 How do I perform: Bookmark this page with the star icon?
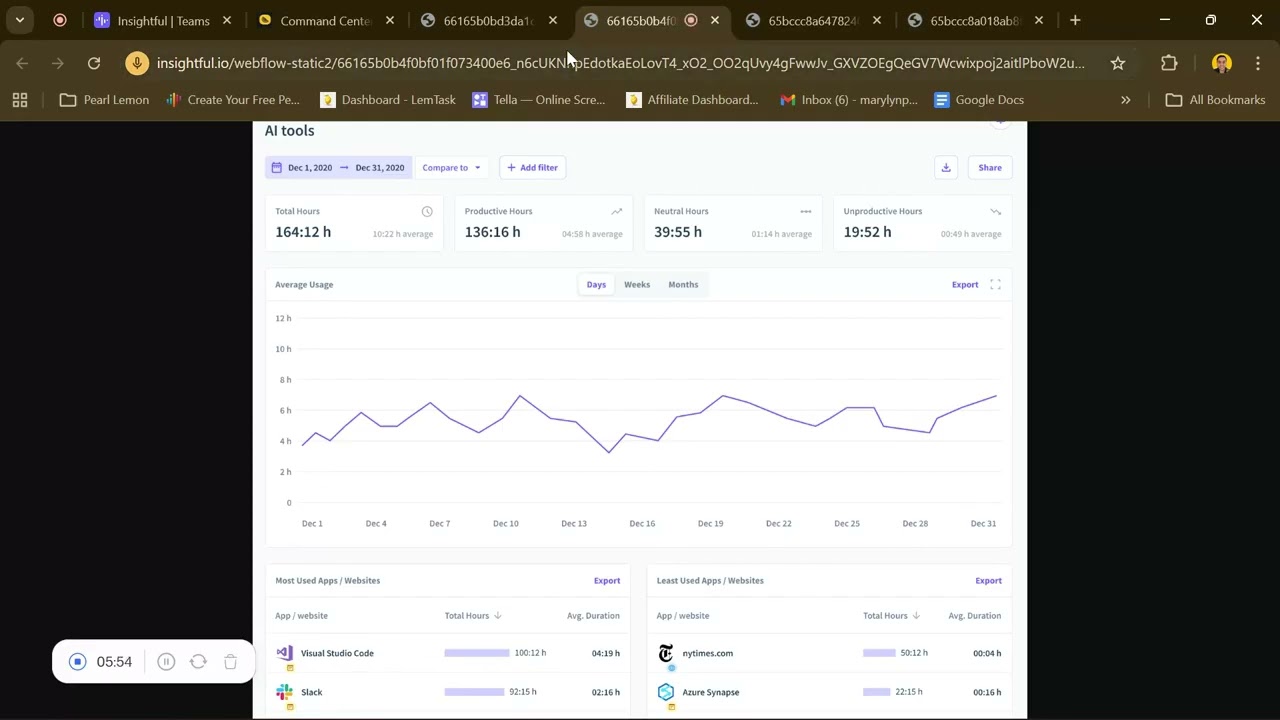pyautogui.click(x=1118, y=63)
